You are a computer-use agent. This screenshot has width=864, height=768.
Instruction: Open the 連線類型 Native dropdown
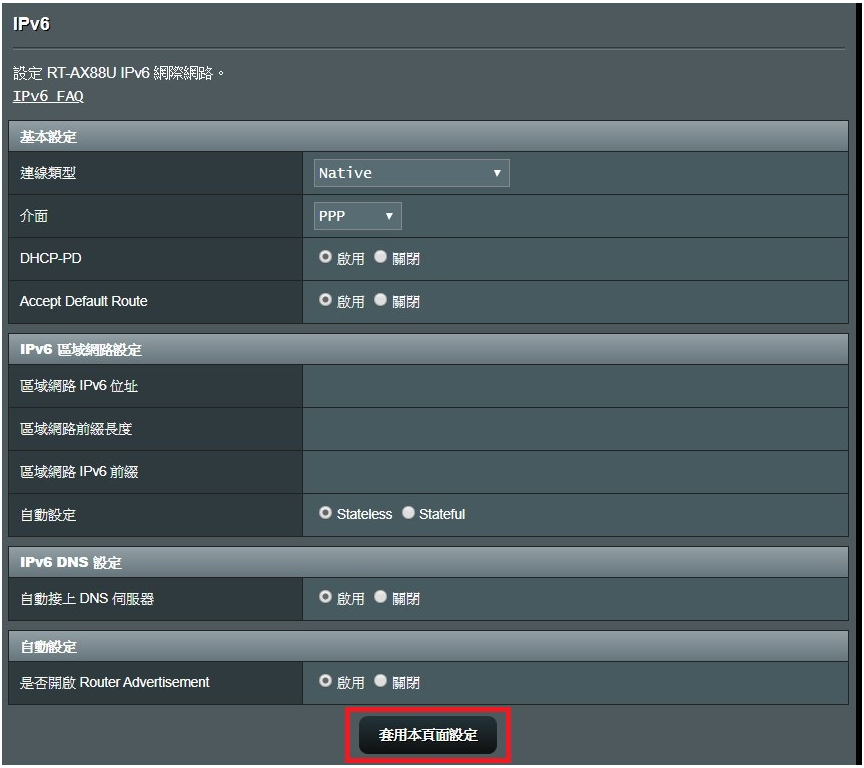411,173
